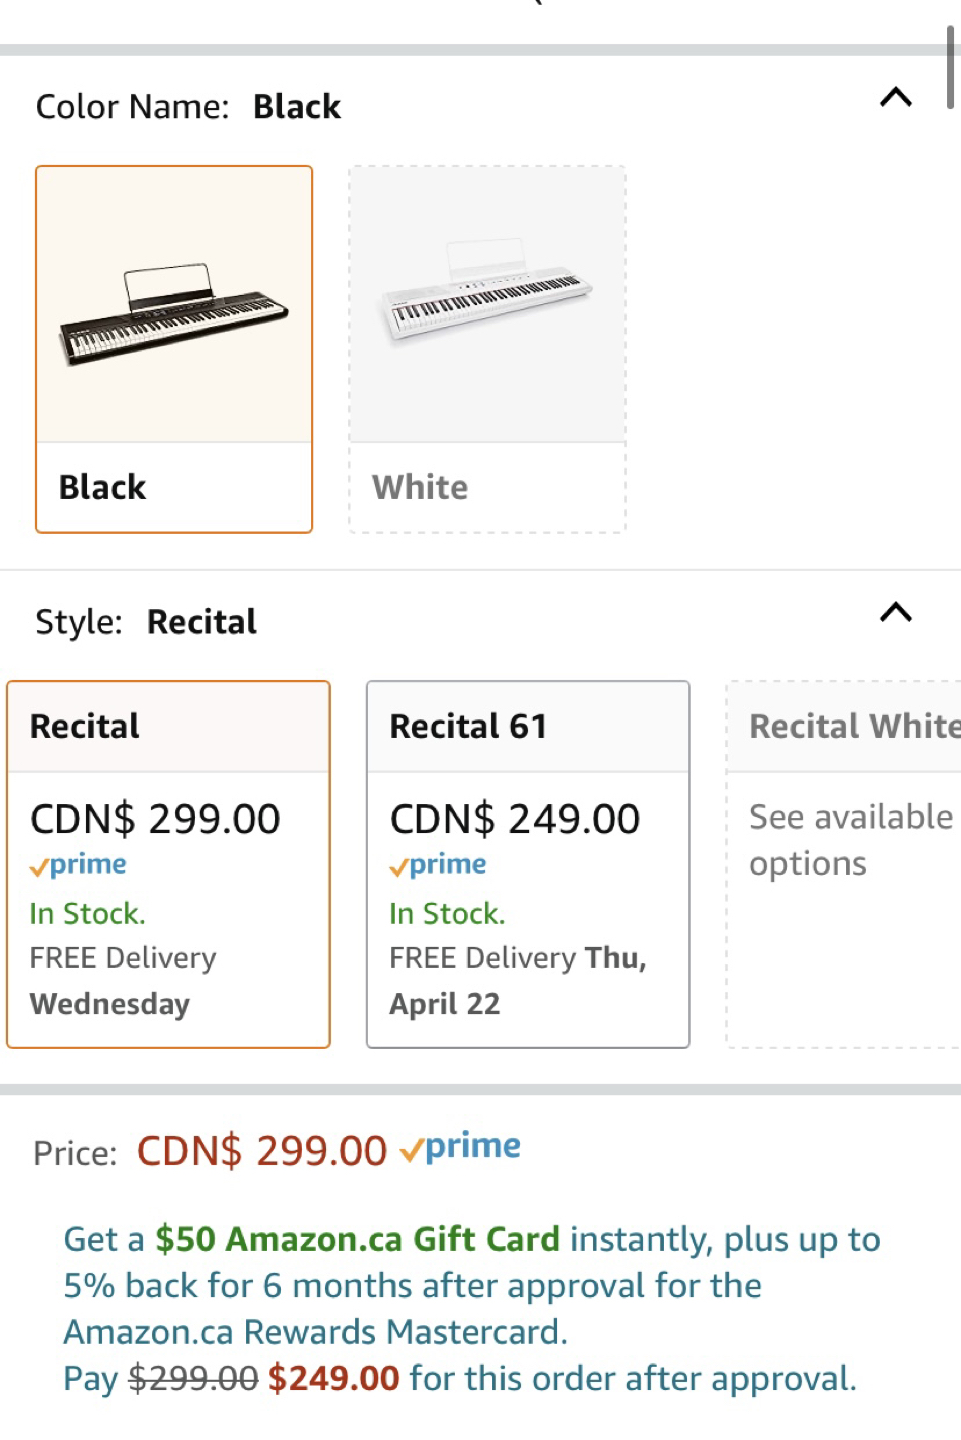Click "FREE Delivery Thu, April 22" text

click(517, 980)
